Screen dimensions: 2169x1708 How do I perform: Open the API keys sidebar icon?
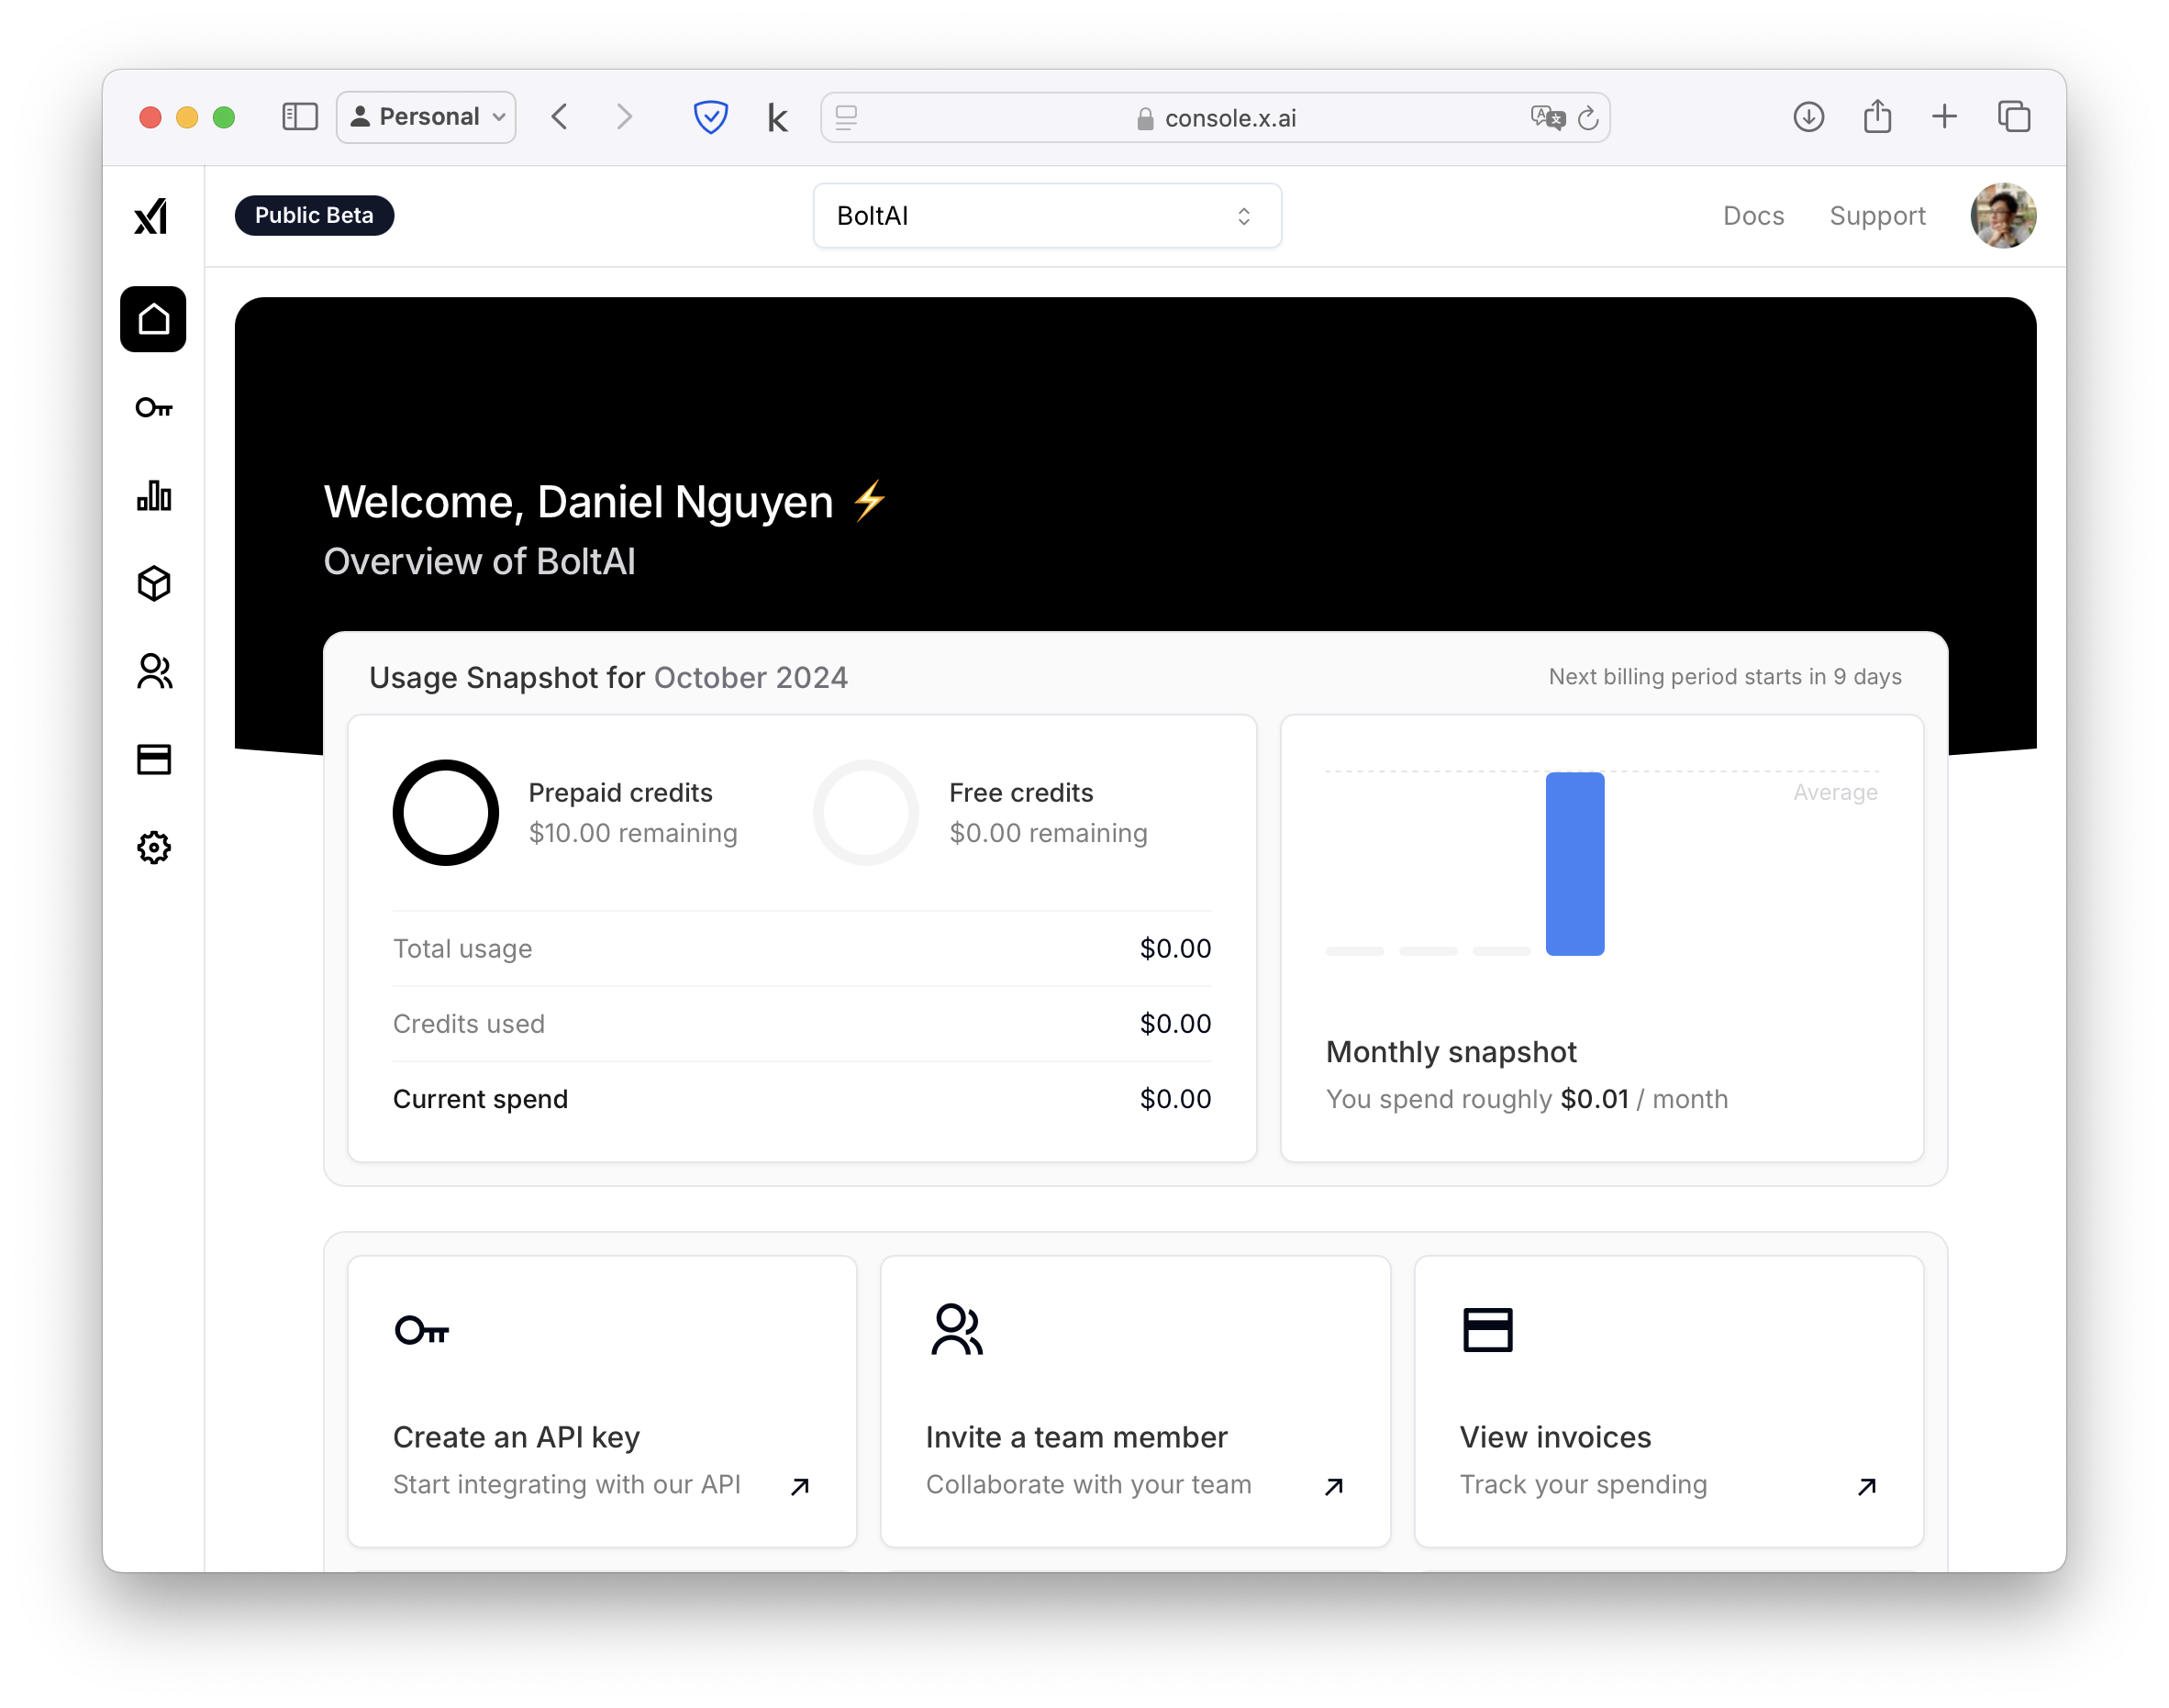[153, 408]
